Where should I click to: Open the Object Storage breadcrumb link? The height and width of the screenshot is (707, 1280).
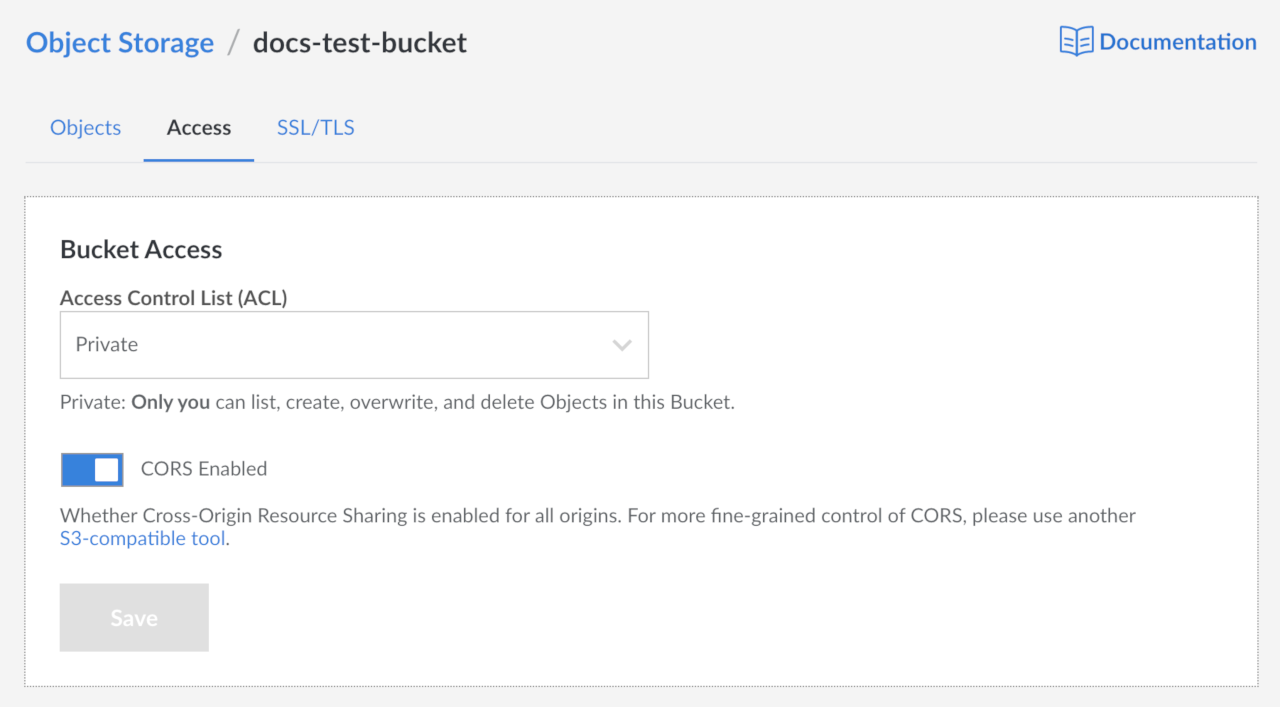coord(119,42)
